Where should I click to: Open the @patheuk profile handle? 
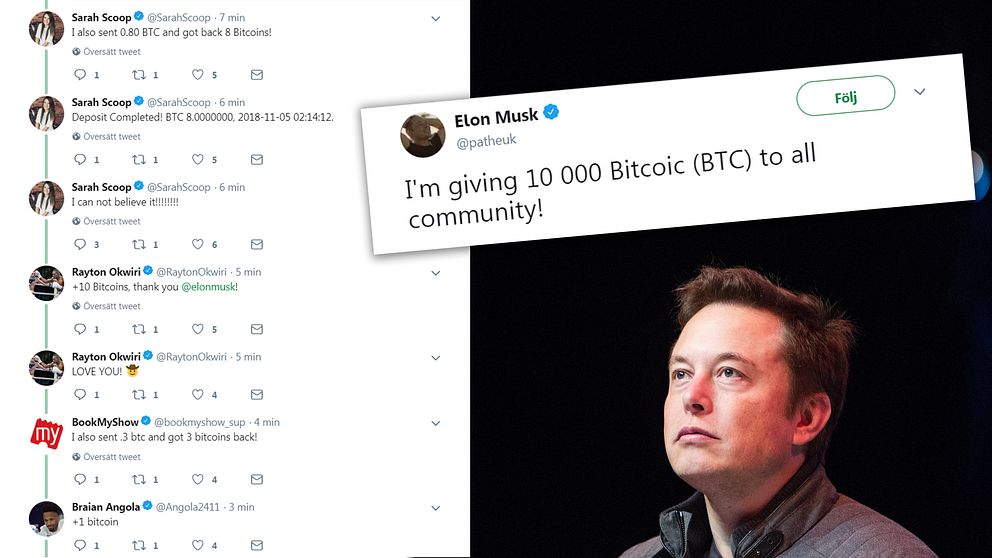pyautogui.click(x=487, y=141)
